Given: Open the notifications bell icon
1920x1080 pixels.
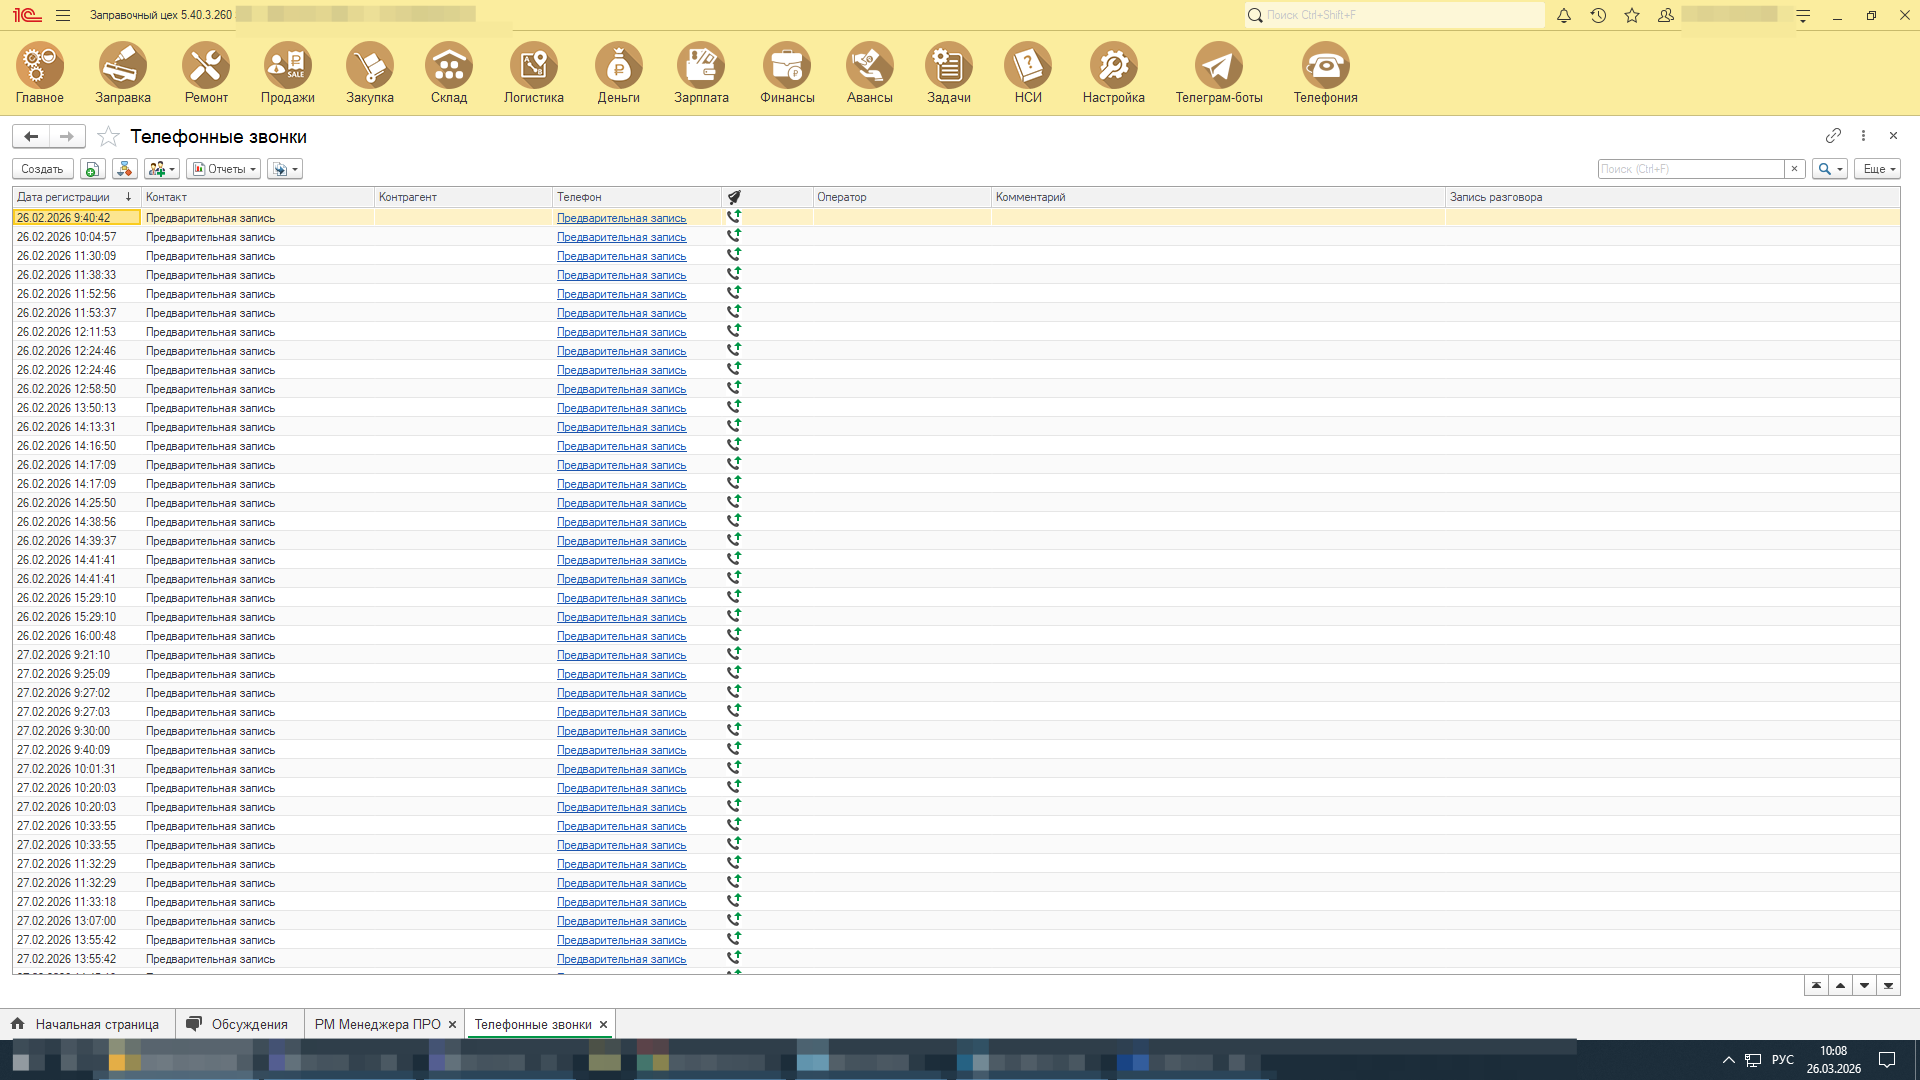Looking at the screenshot, I should click(x=1564, y=15).
